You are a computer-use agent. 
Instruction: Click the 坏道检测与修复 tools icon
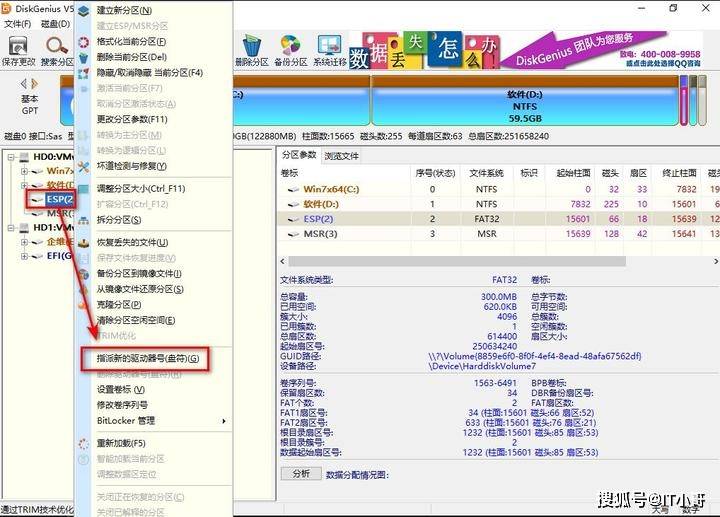click(x=84, y=166)
